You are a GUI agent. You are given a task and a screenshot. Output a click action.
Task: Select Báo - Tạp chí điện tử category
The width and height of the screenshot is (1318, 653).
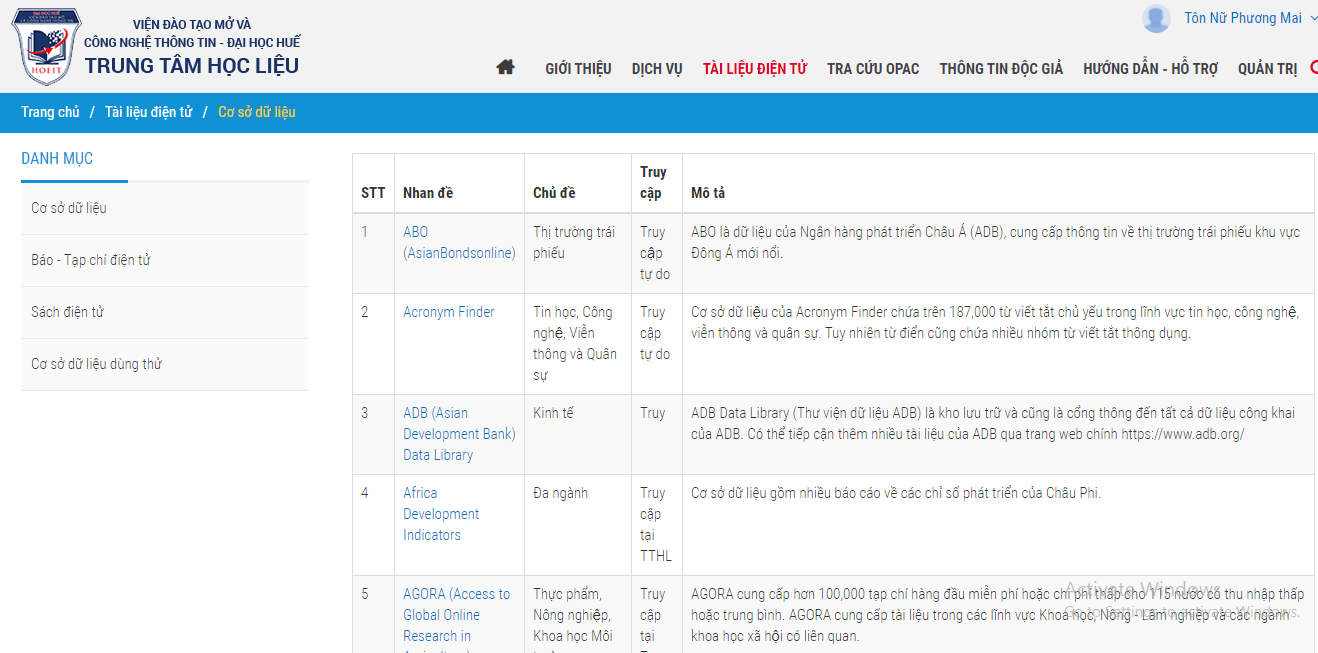91,260
